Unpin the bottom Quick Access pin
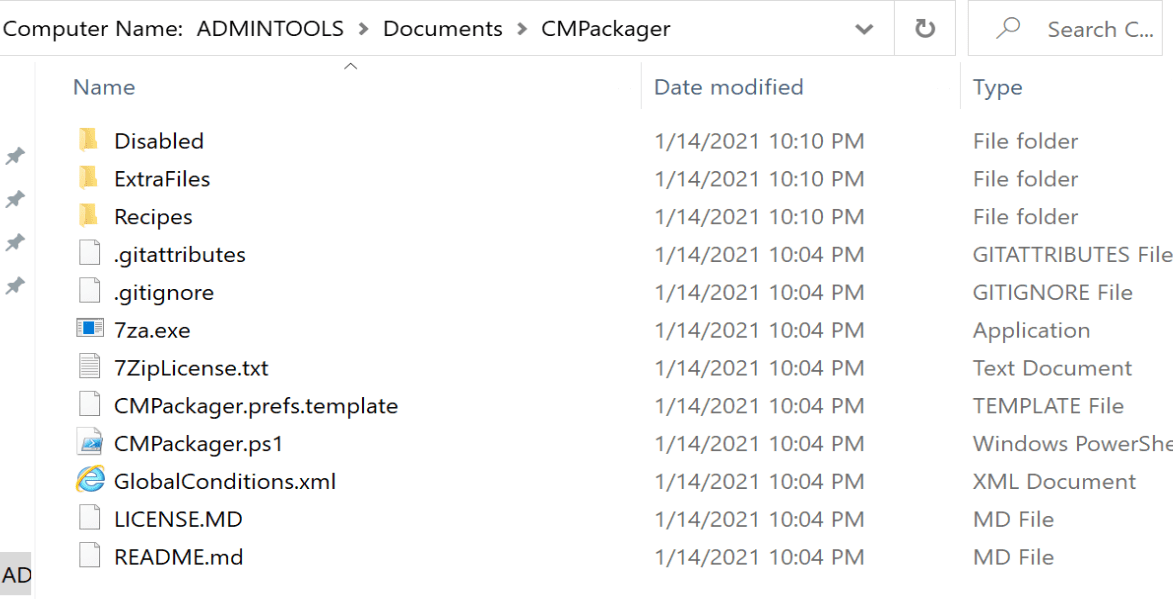The image size is (1173, 599). coord(14,284)
